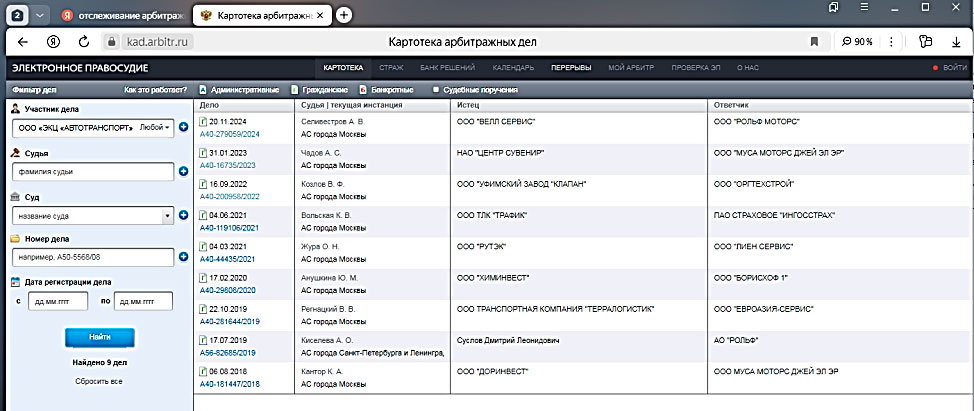Image resolution: width=974 pixels, height=411 pixels.
Task: Click Сбросить все to reset filters
Action: (x=99, y=381)
